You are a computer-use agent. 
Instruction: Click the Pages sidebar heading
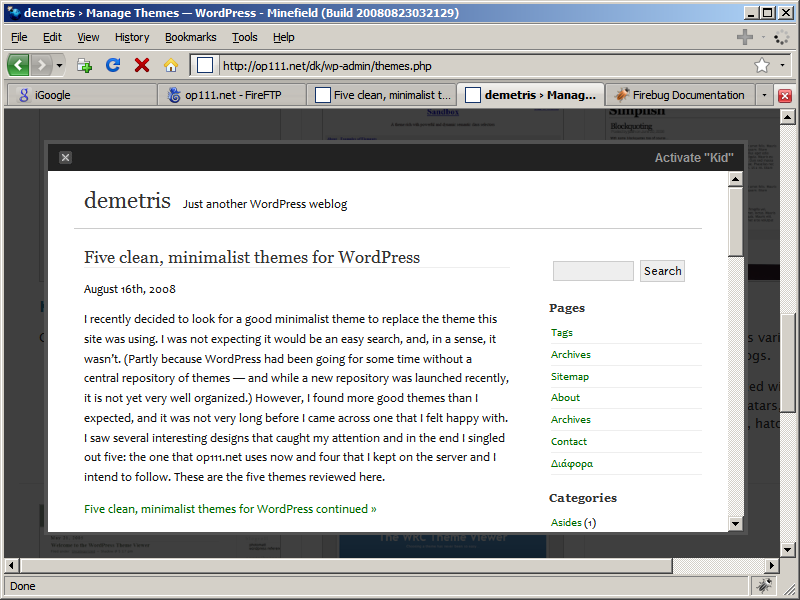567,308
